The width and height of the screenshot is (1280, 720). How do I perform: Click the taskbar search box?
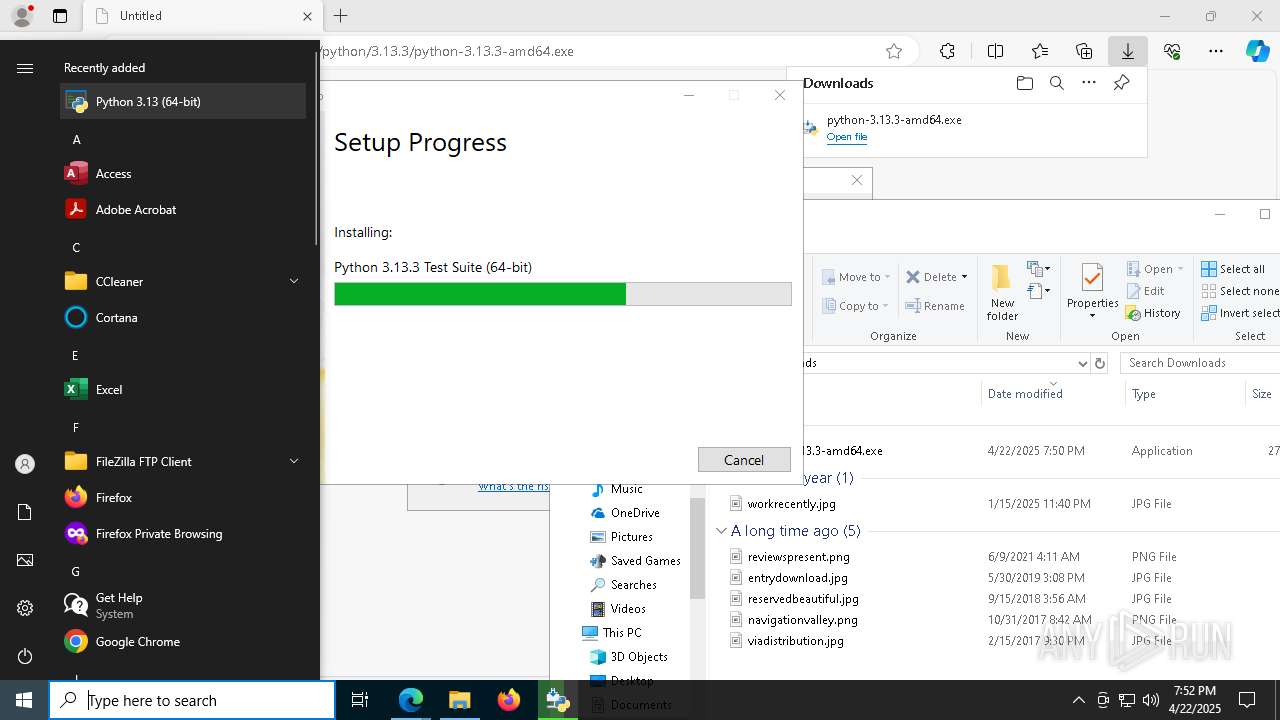(192, 700)
